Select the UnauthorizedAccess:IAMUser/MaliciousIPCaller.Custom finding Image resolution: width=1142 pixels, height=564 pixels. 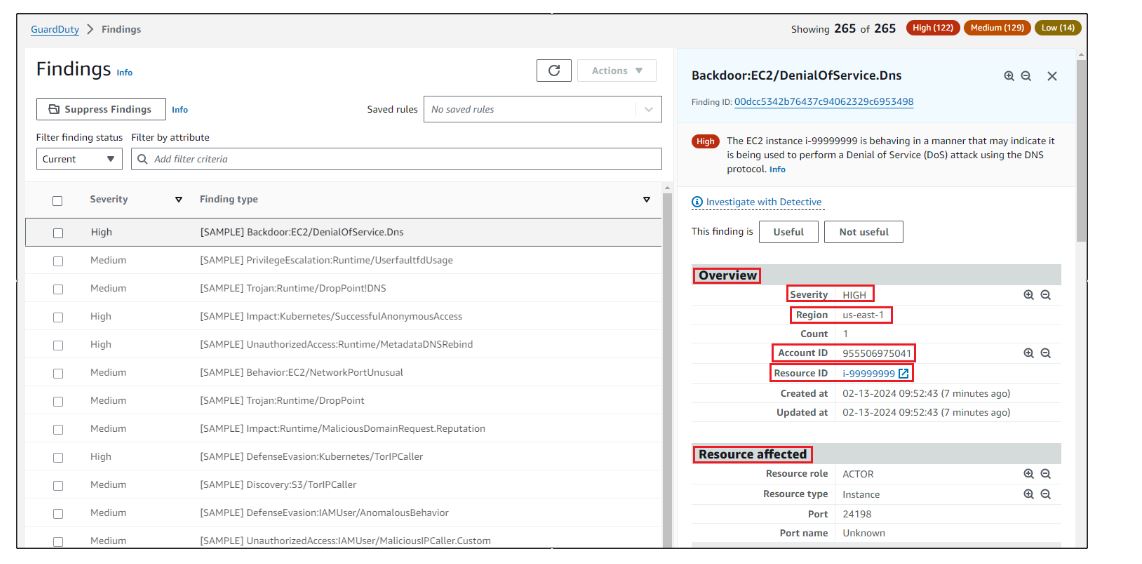tap(344, 540)
